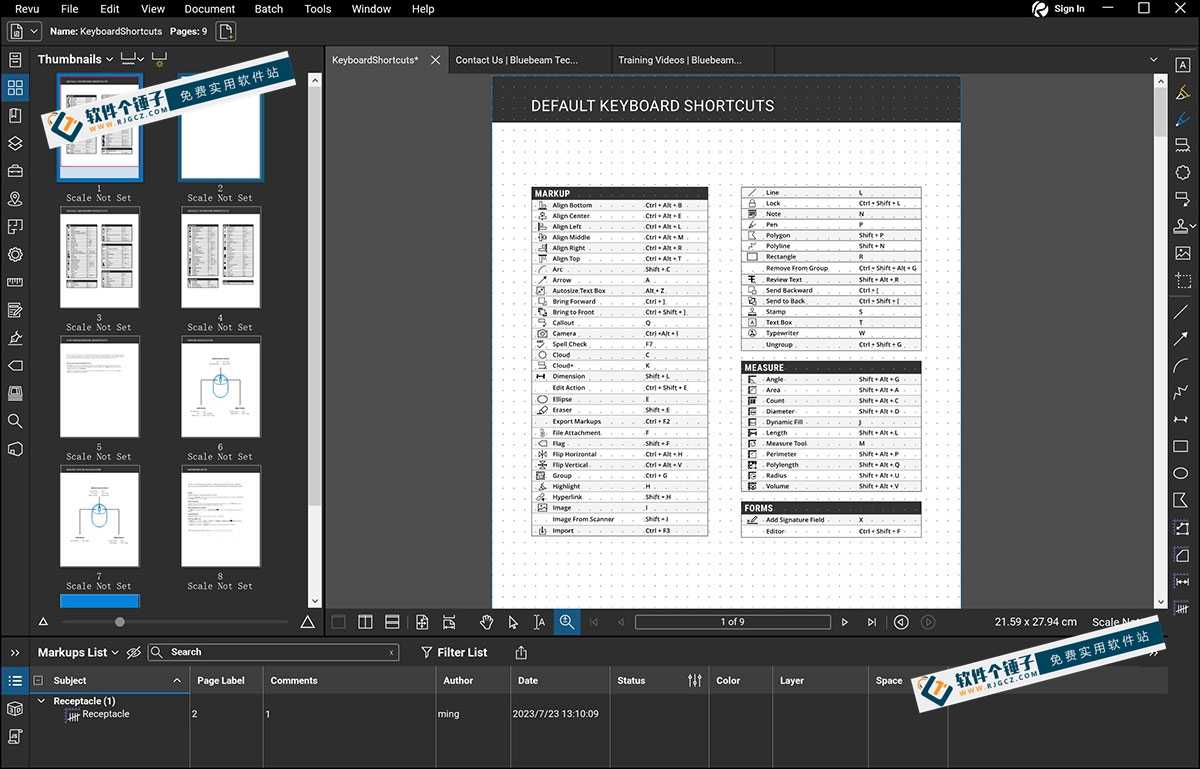Toggle the Markups List view icon

(15, 681)
